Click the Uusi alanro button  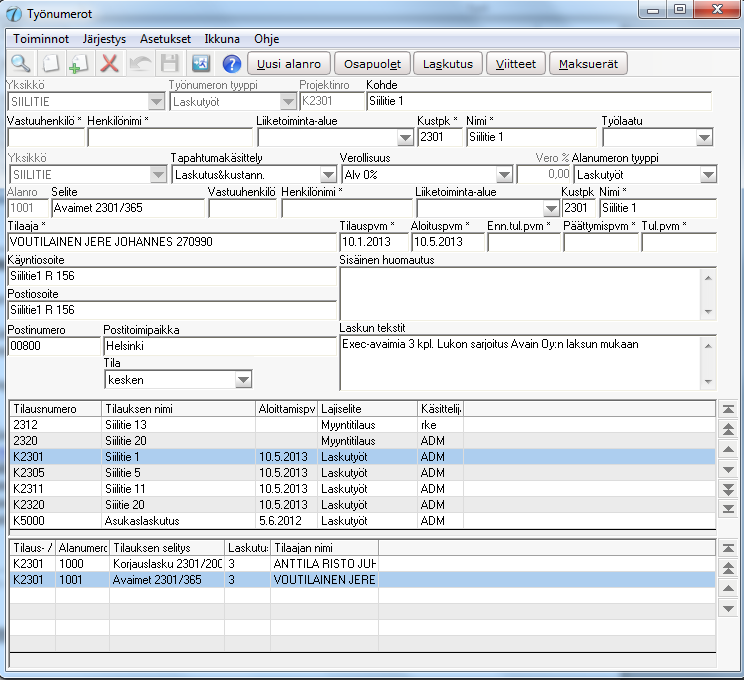coord(288,64)
